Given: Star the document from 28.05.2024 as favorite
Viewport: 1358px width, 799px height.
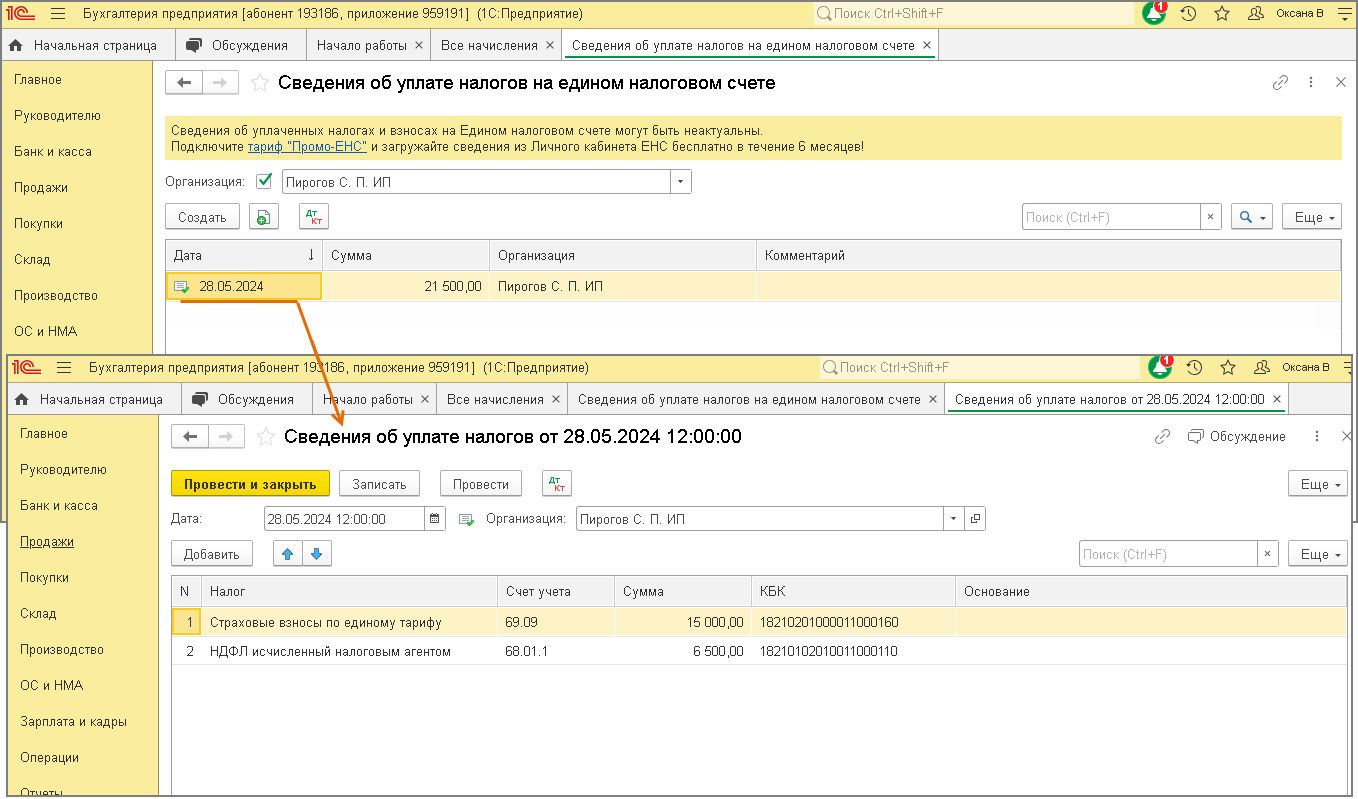Looking at the screenshot, I should pos(266,437).
